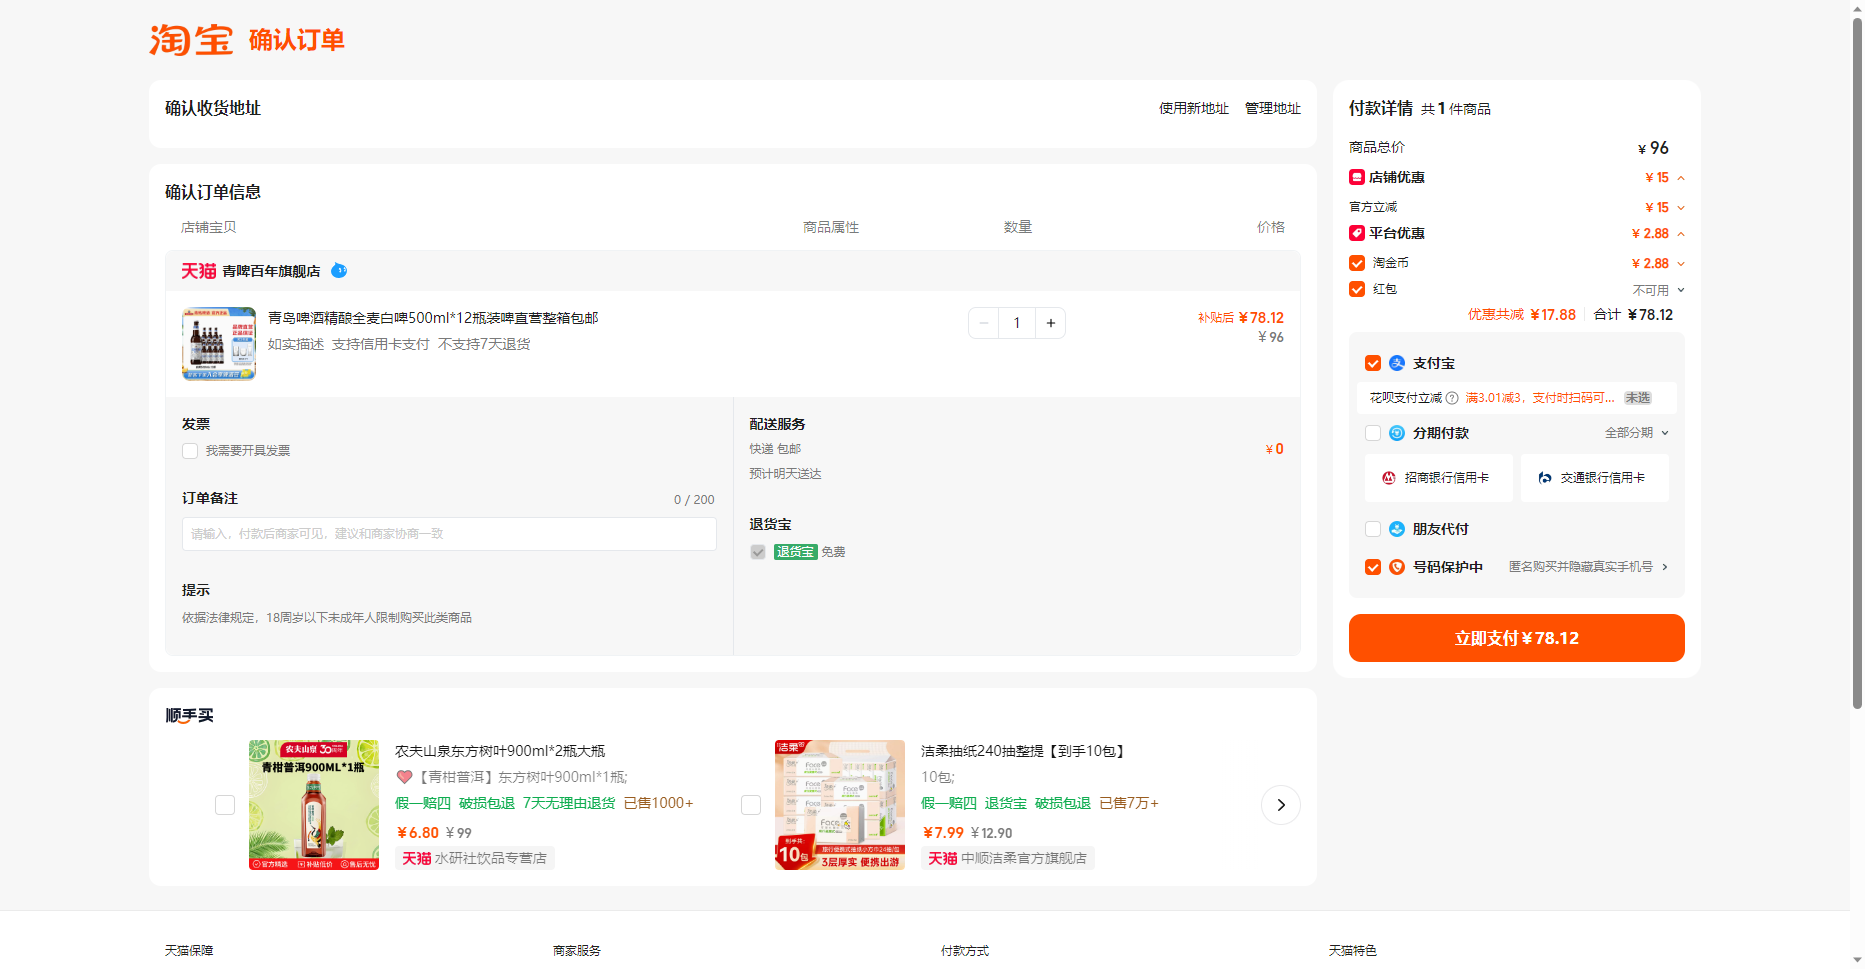The image size is (1865, 969).
Task: Click the blue badge after 青啤百年旗舰店
Action: pyautogui.click(x=339, y=270)
